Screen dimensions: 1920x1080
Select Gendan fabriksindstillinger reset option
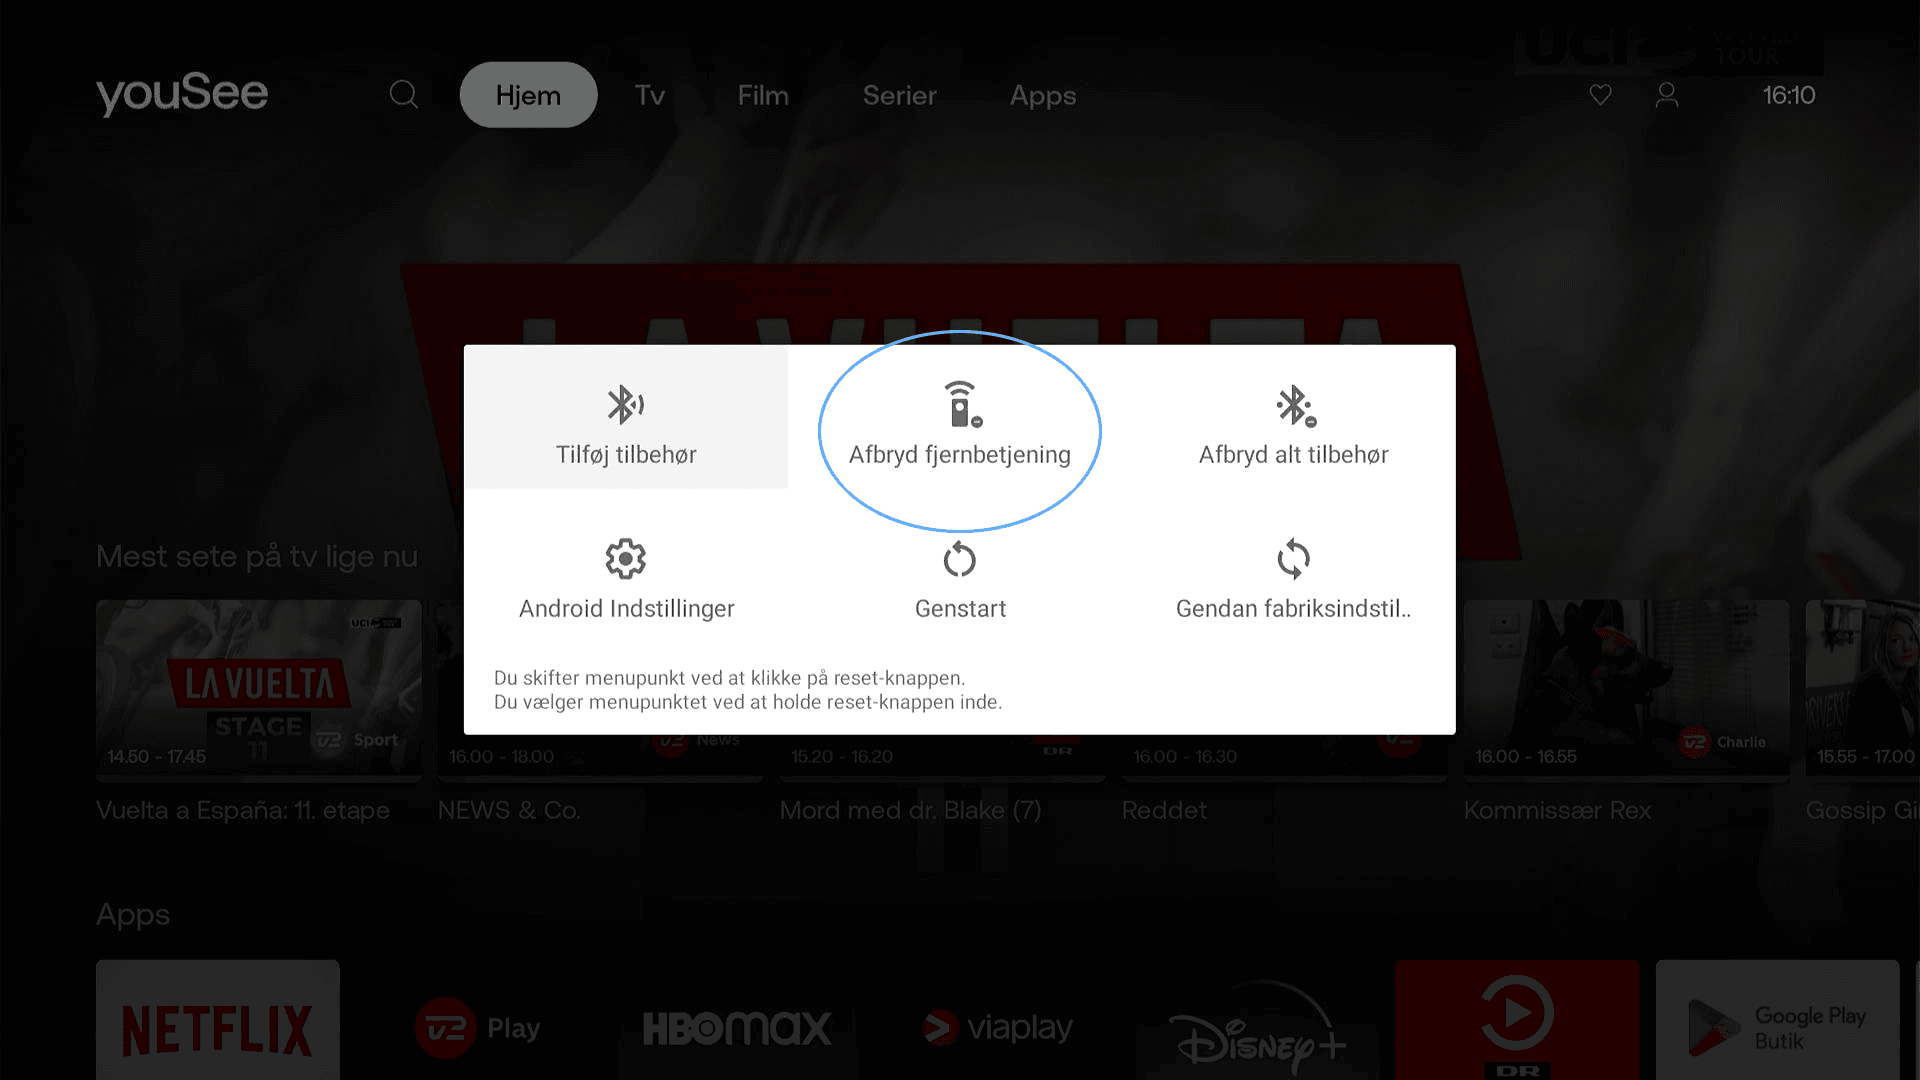pos(1293,580)
